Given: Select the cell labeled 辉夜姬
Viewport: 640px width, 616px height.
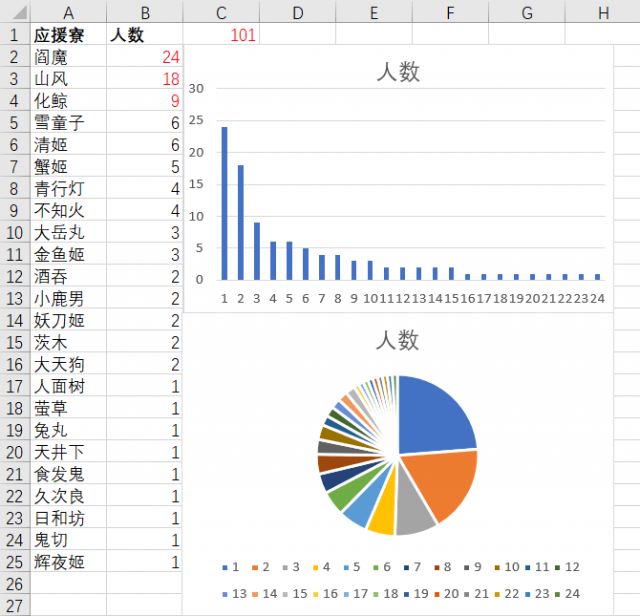Looking at the screenshot, I should point(68,562).
